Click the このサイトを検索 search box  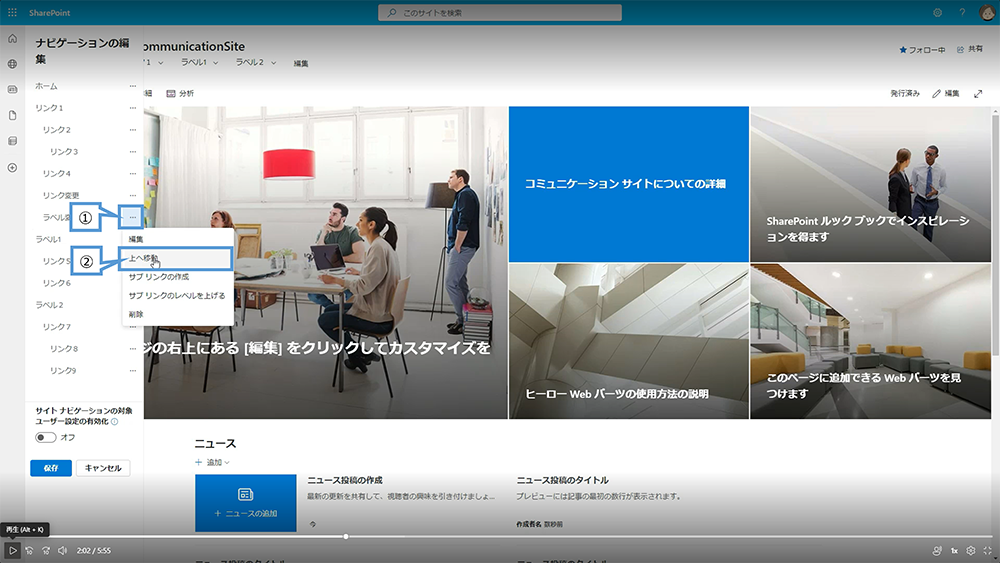(x=500, y=13)
